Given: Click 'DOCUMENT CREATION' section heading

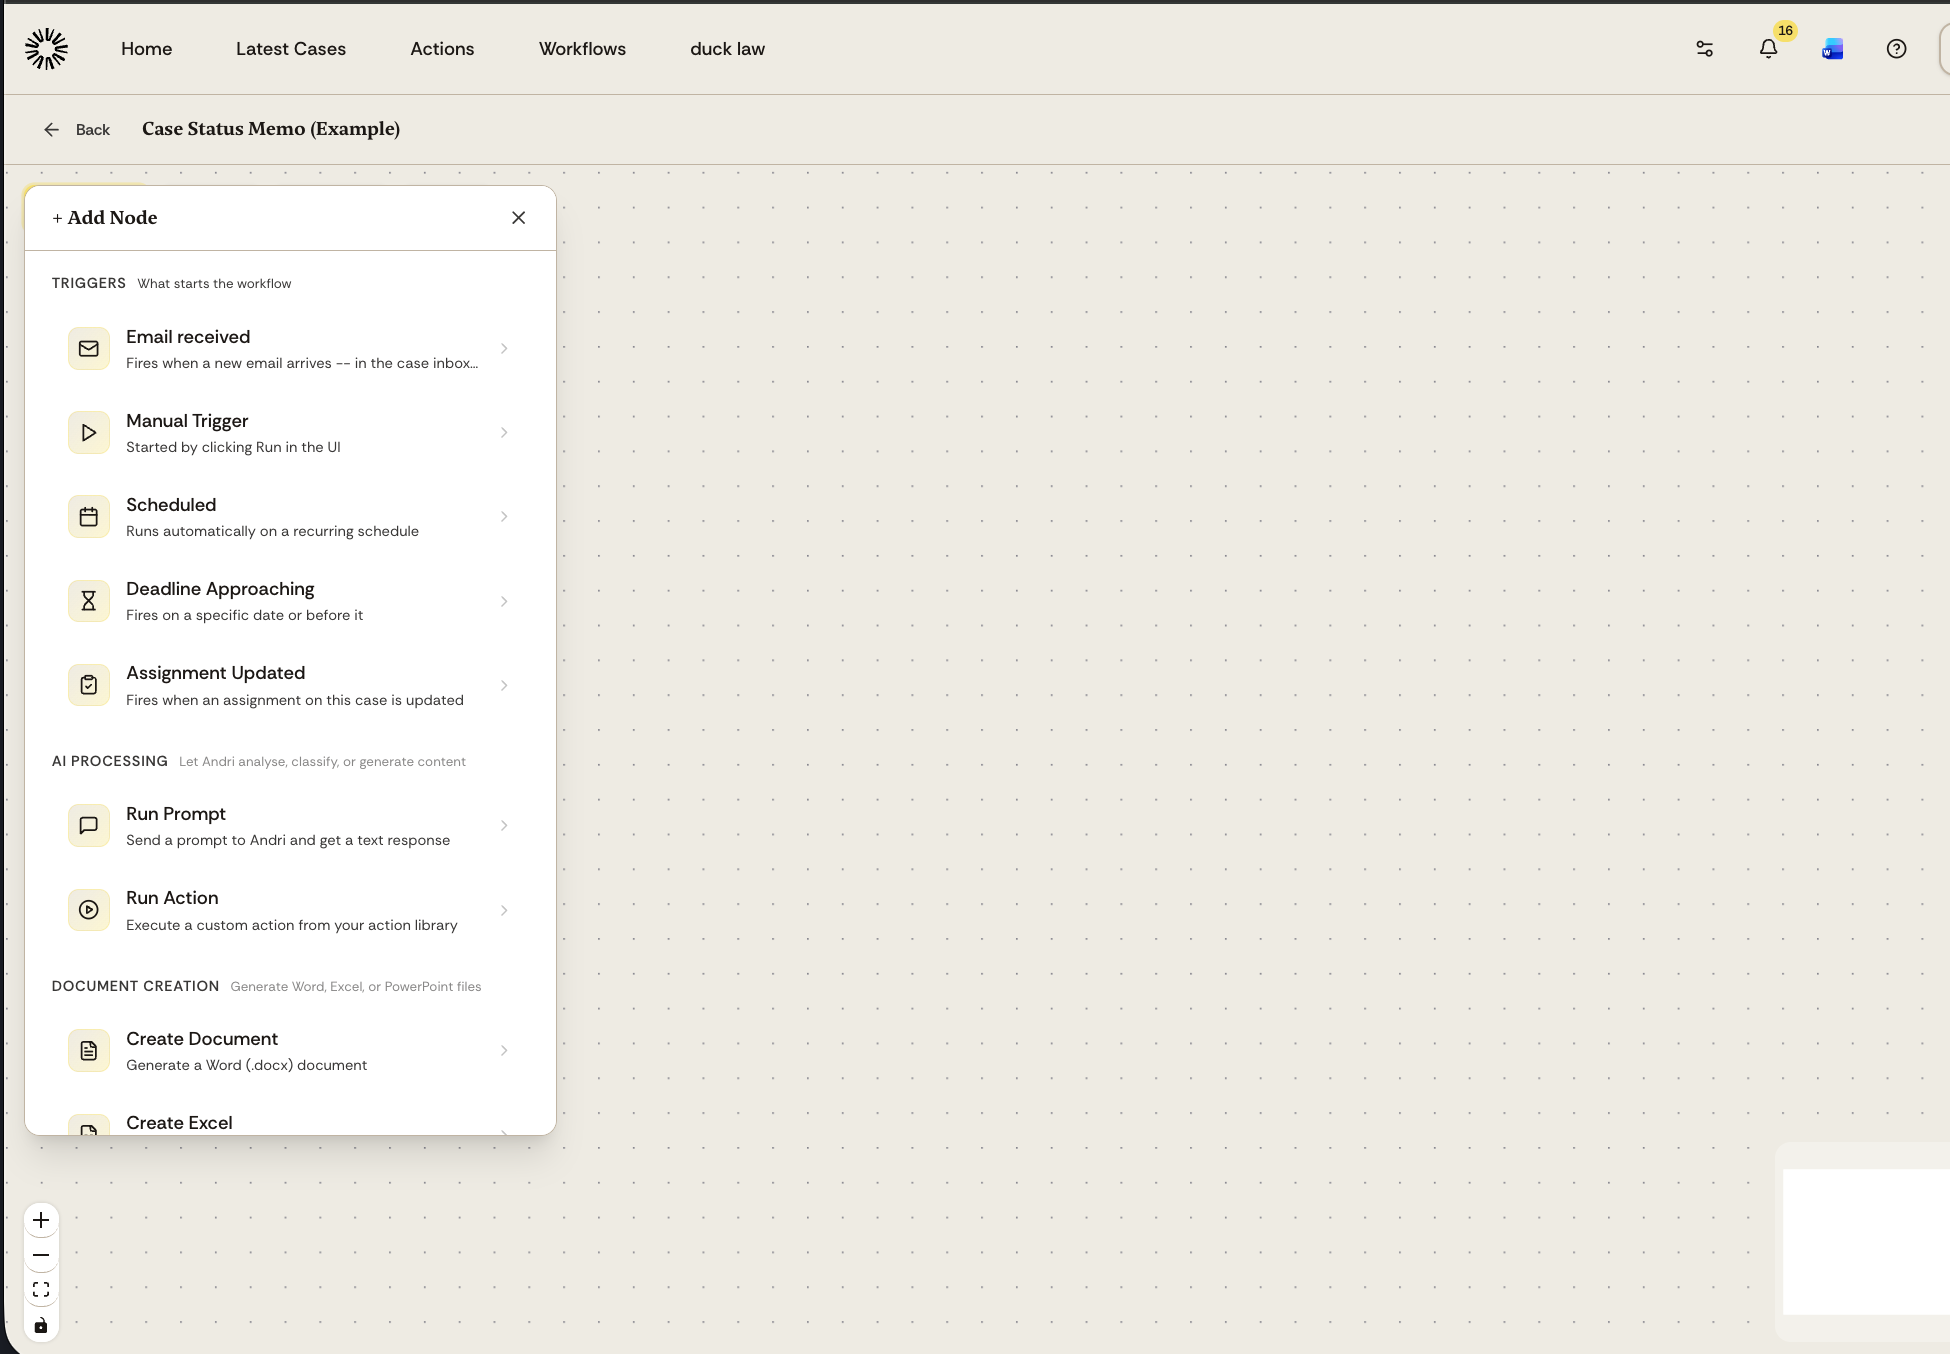Looking at the screenshot, I should pyautogui.click(x=136, y=986).
